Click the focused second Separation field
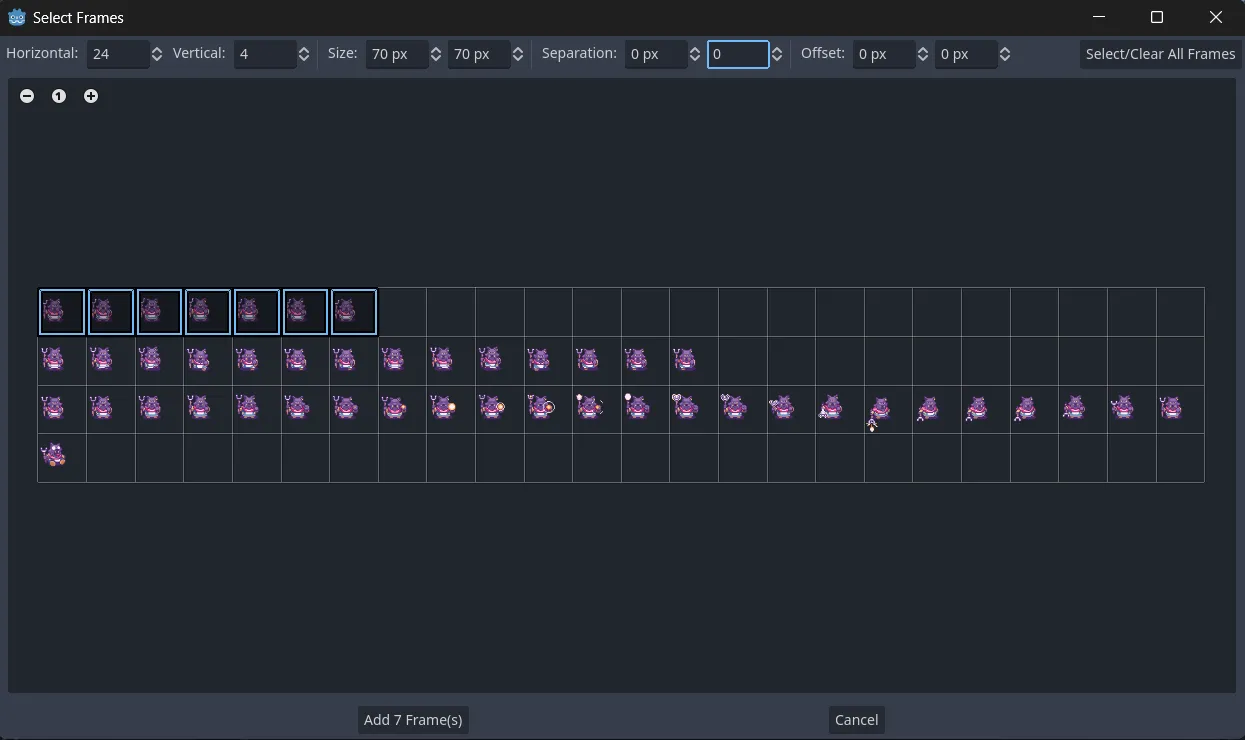This screenshot has width=1245, height=740. [738, 54]
